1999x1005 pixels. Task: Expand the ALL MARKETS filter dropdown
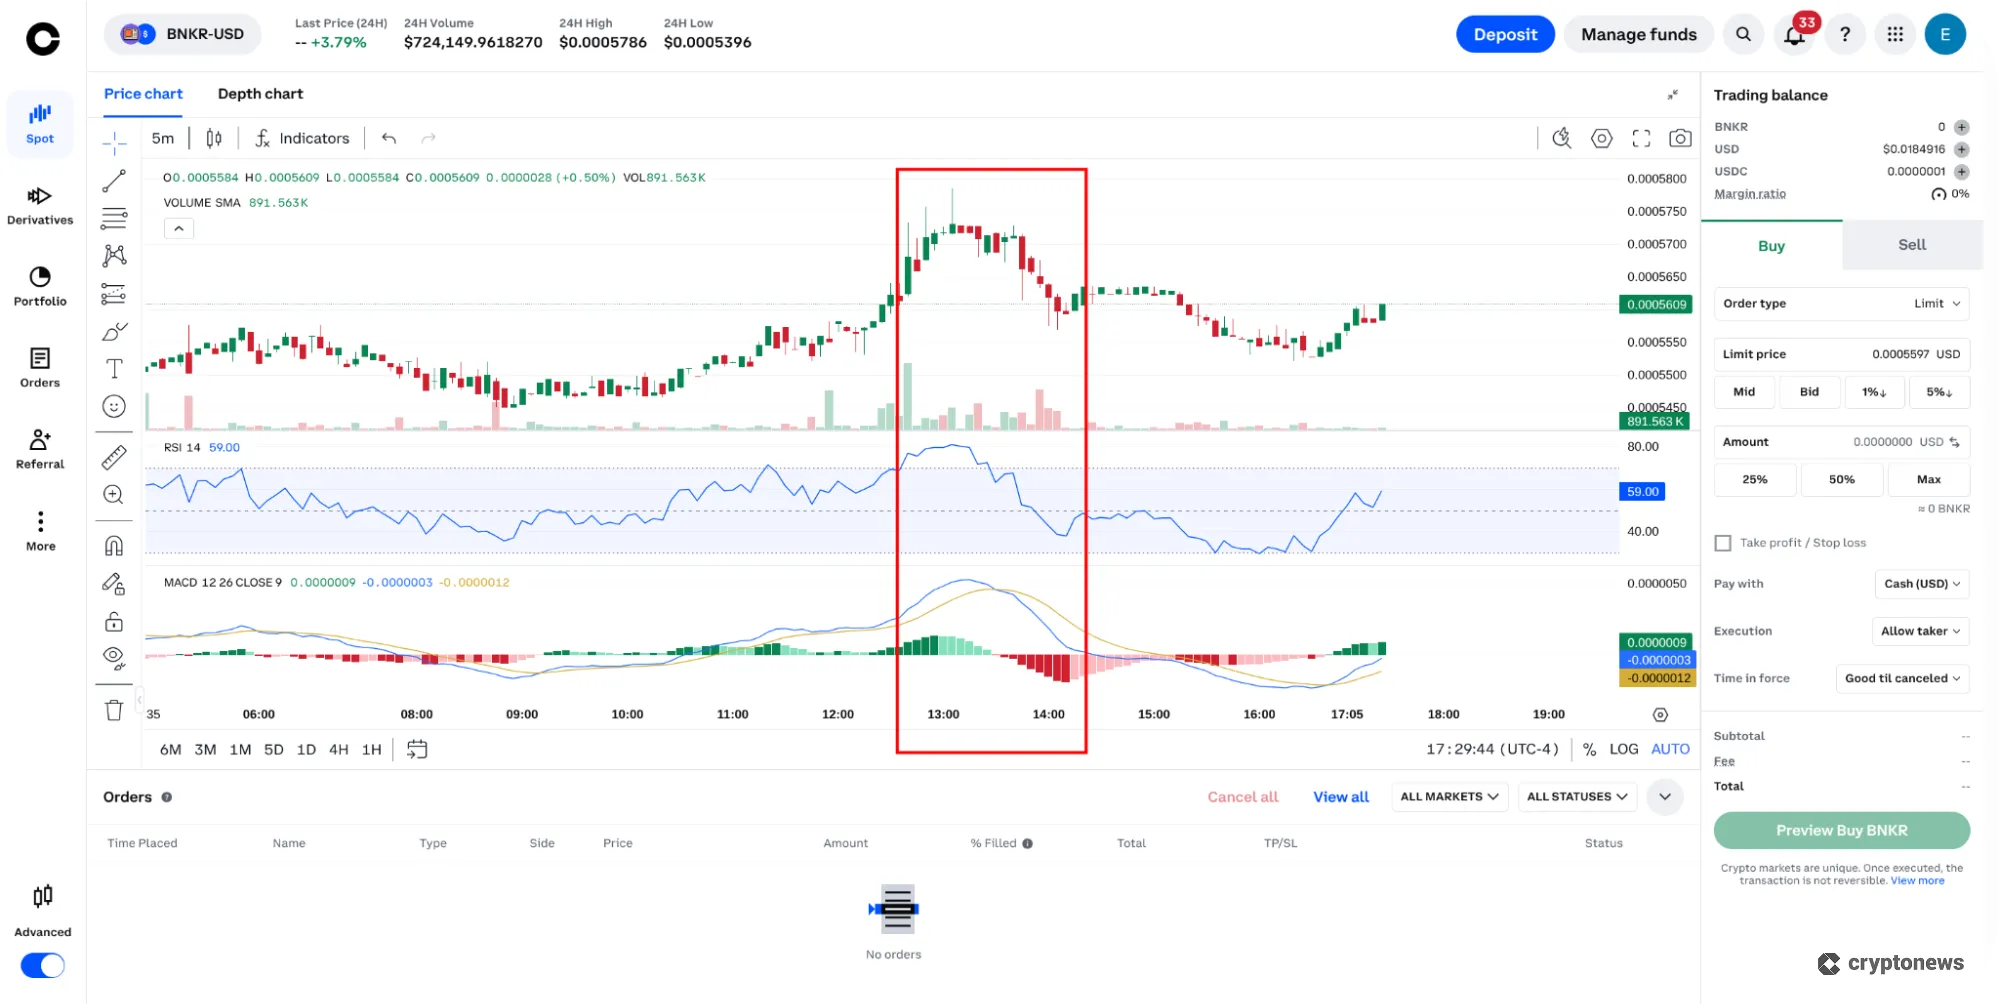(1449, 796)
